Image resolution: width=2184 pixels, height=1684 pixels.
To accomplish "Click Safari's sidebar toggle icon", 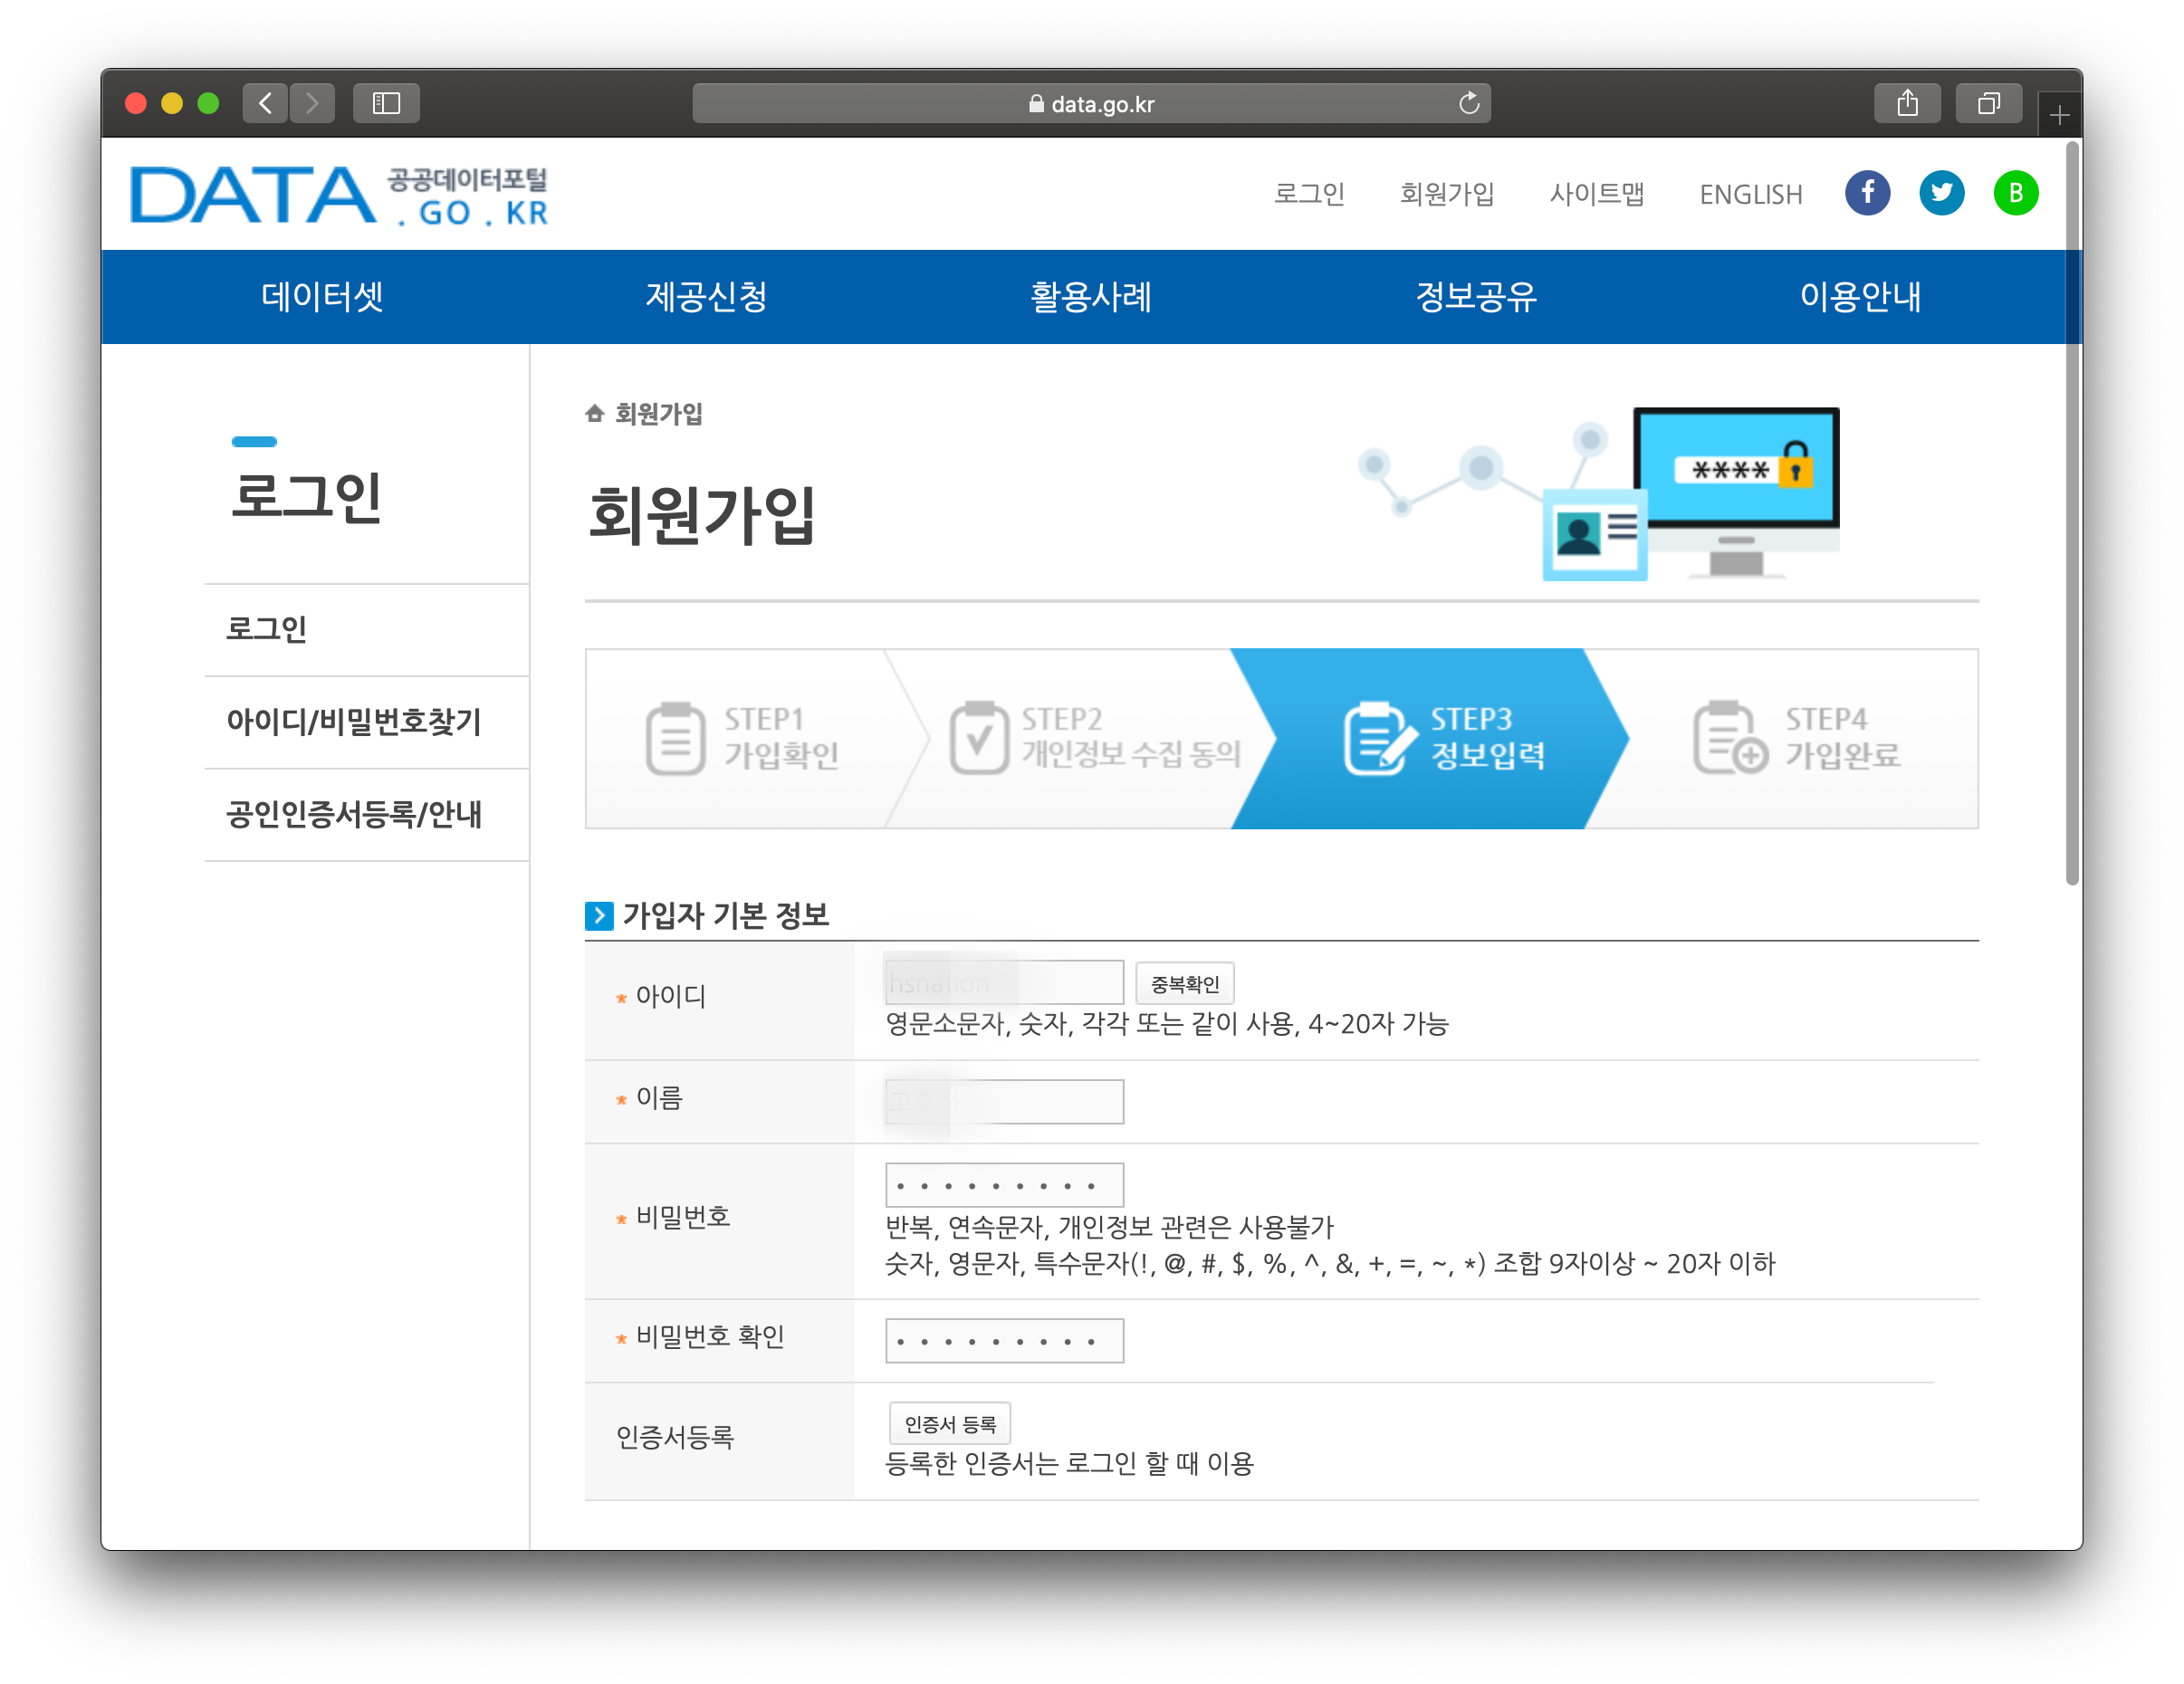I will (x=386, y=103).
